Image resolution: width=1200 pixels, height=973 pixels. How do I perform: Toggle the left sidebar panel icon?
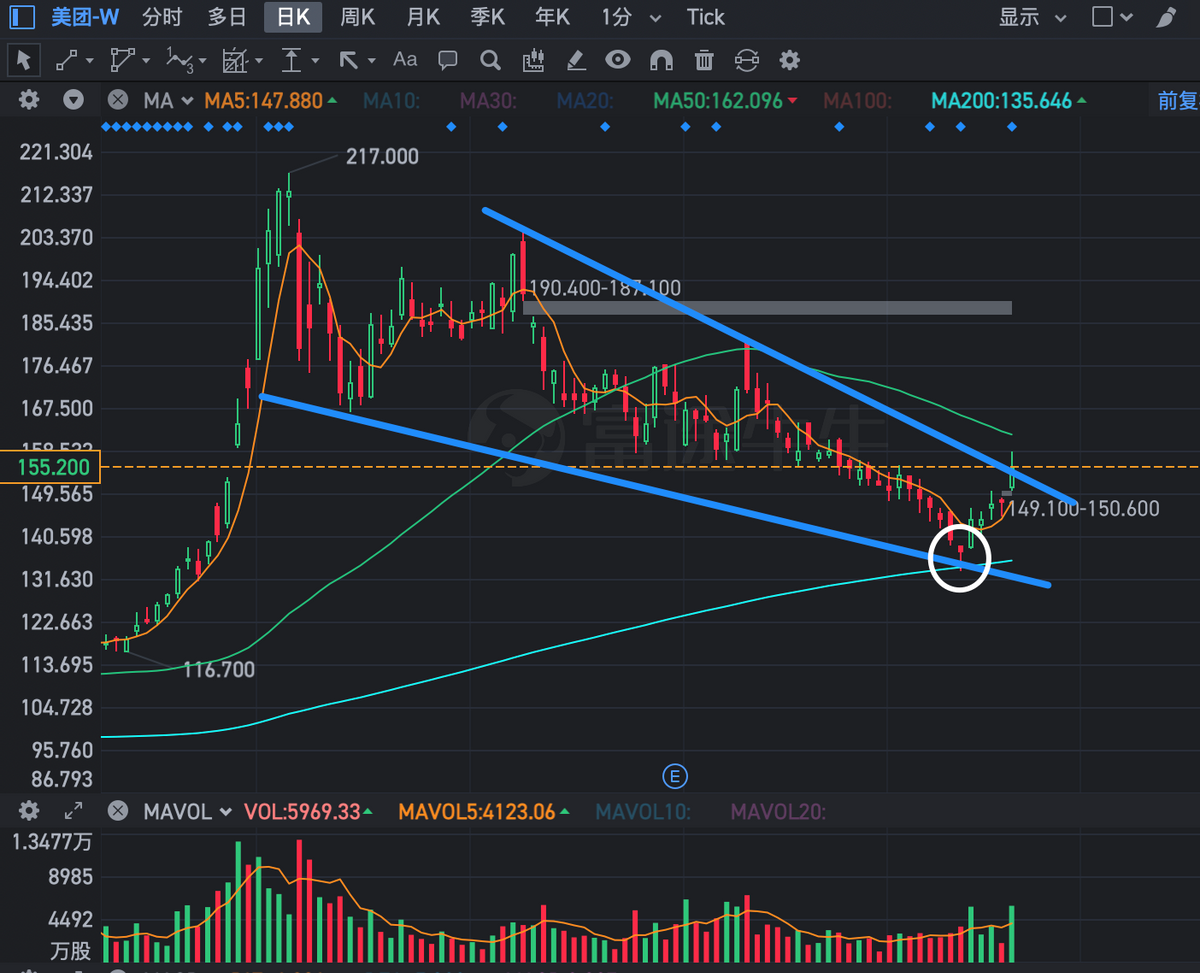click(22, 17)
